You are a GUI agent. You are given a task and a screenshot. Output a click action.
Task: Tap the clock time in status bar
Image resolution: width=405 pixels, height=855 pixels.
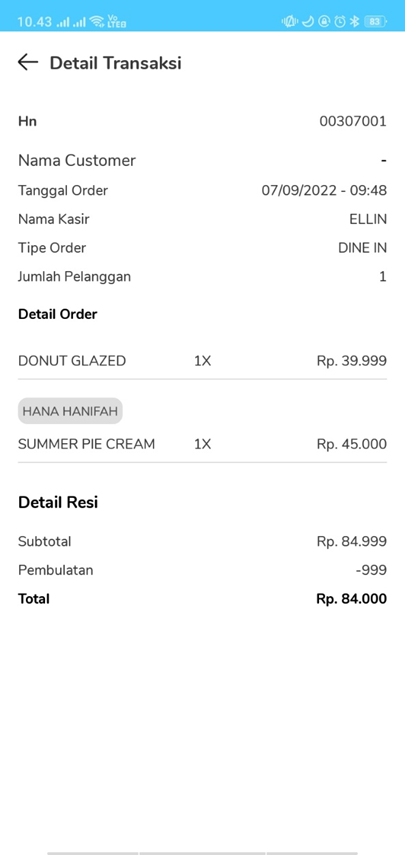pyautogui.click(x=34, y=22)
